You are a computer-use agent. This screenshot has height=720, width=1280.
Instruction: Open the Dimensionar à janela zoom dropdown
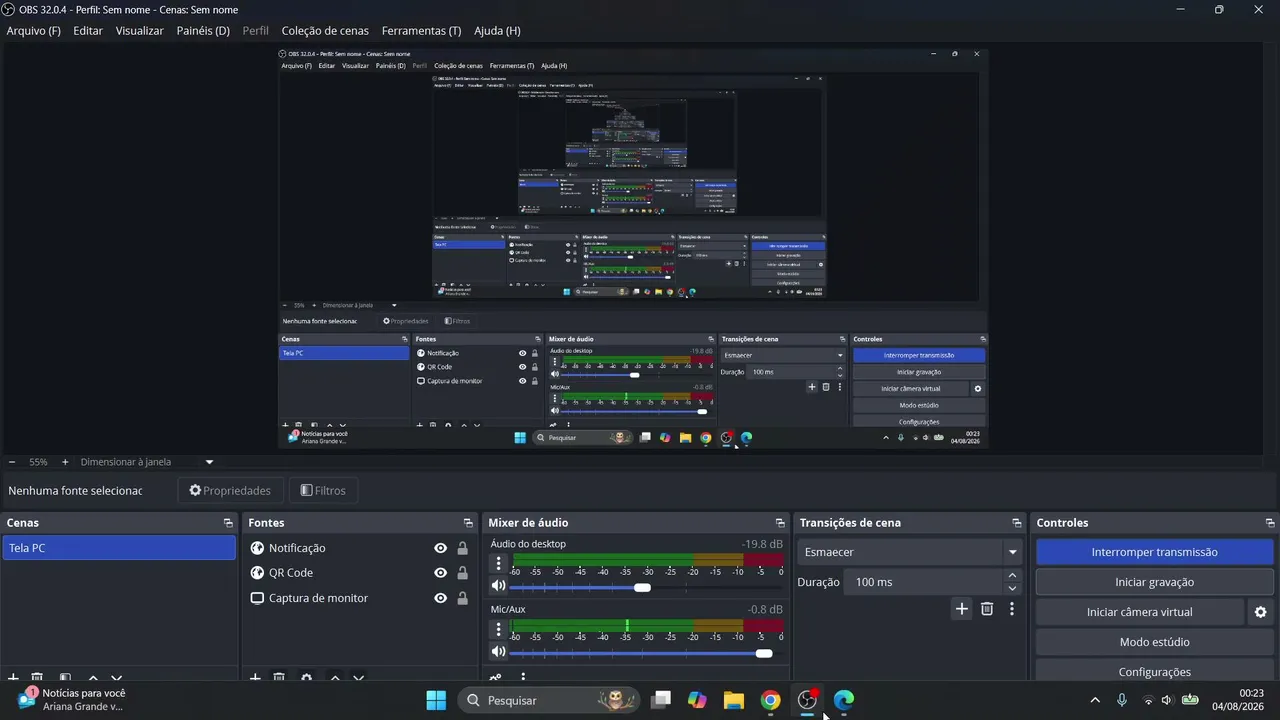tap(147, 462)
